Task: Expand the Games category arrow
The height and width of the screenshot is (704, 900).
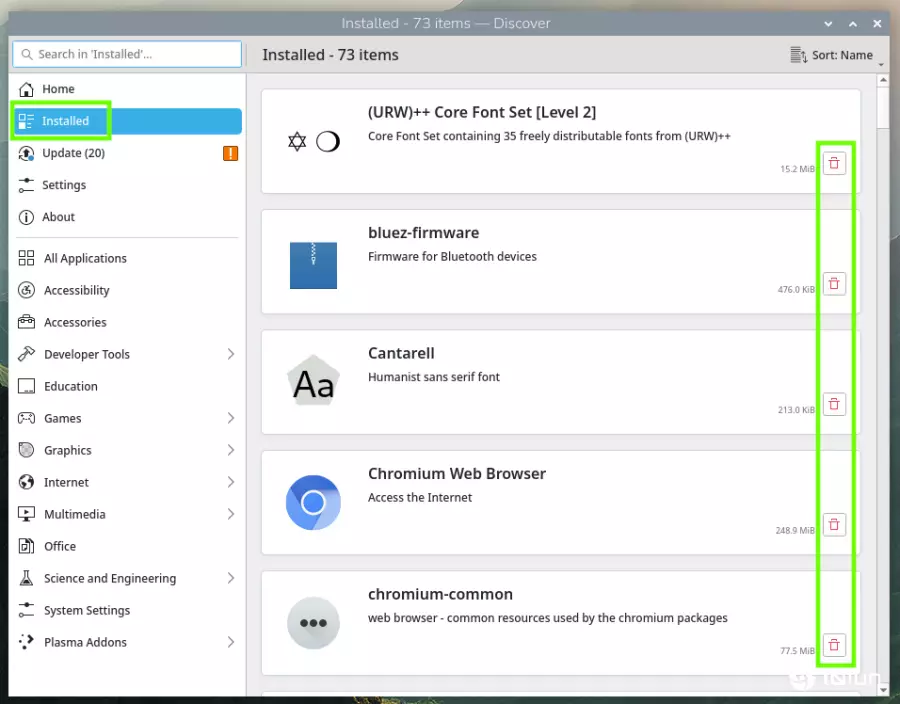Action: pos(230,418)
